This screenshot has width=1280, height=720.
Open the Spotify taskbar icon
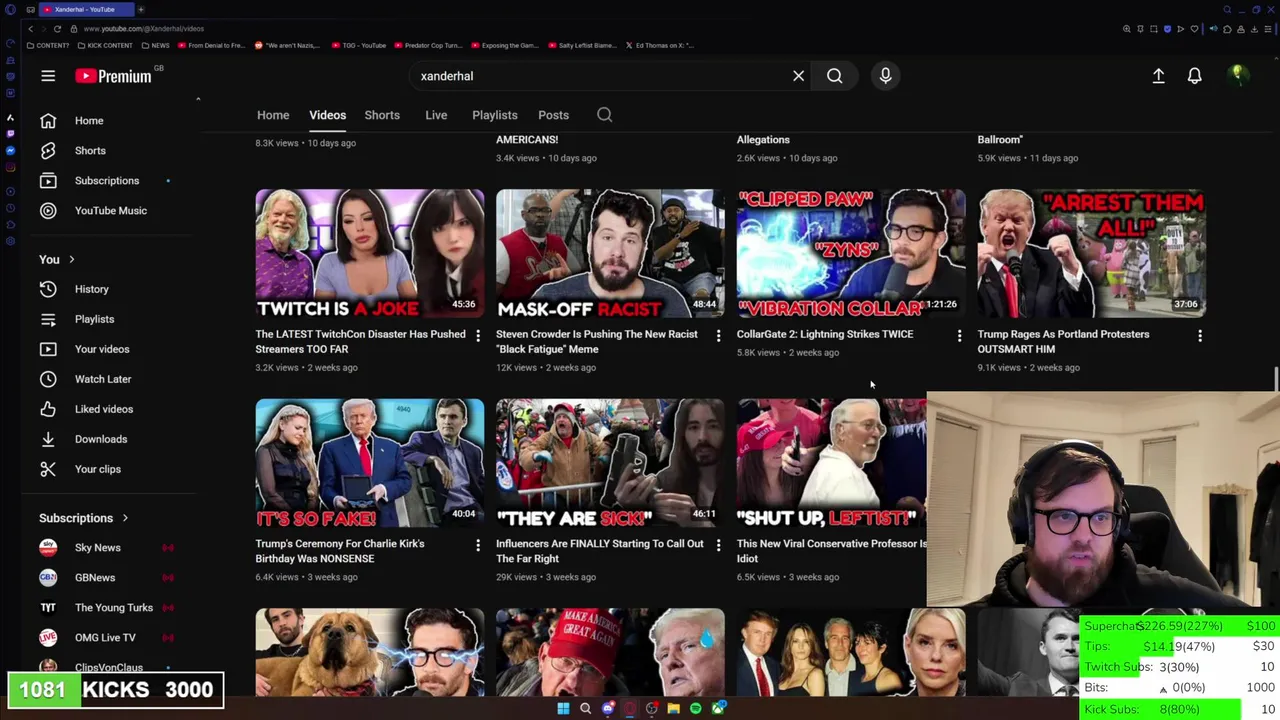[x=696, y=709]
